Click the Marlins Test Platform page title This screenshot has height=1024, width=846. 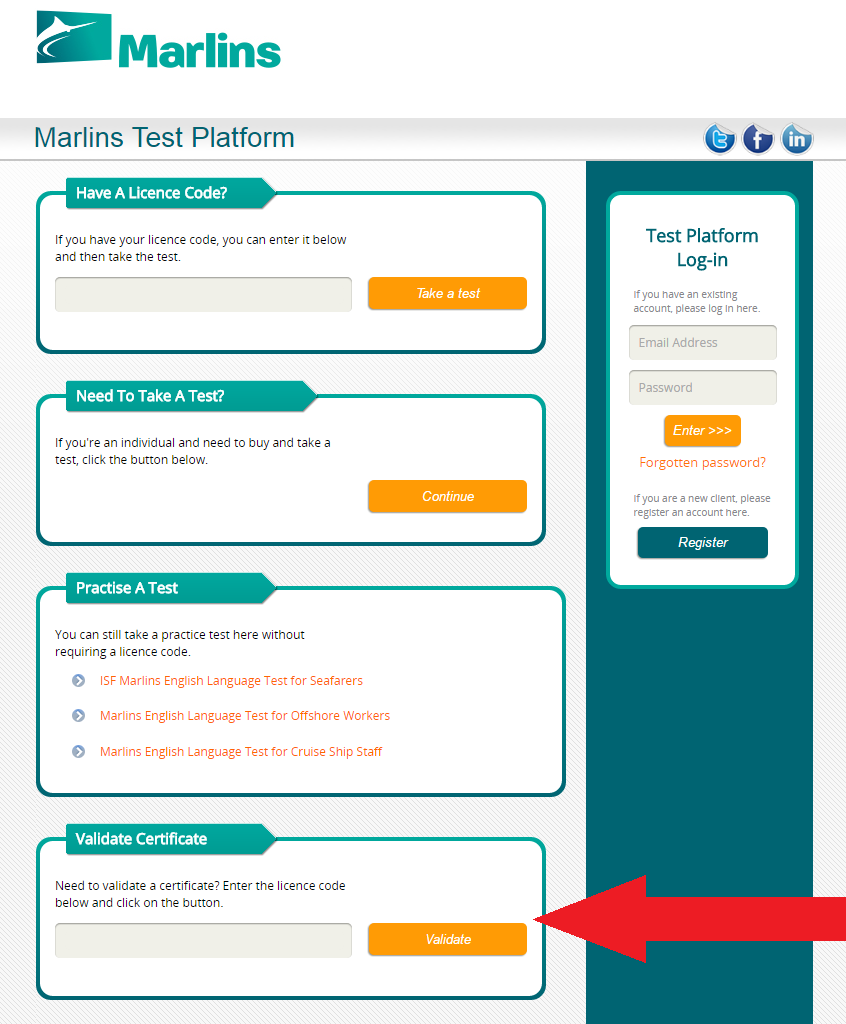pyautogui.click(x=164, y=138)
